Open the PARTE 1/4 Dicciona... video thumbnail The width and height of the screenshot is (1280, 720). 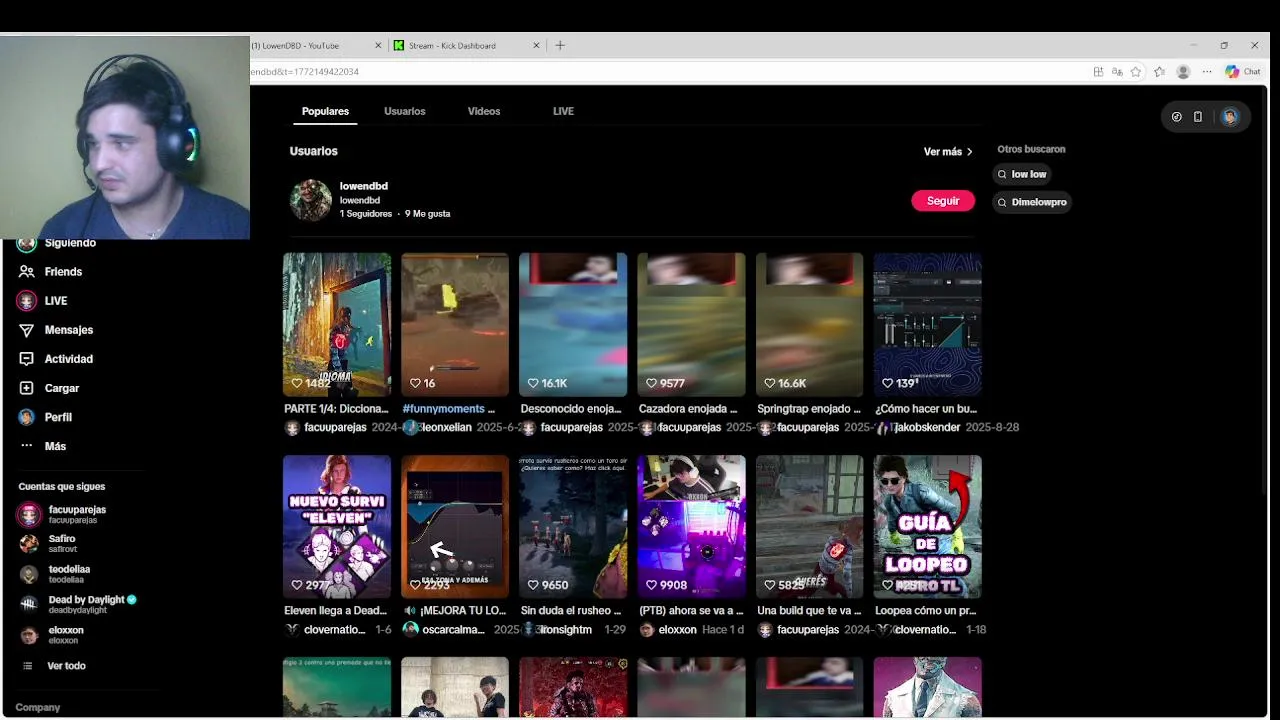click(x=337, y=324)
